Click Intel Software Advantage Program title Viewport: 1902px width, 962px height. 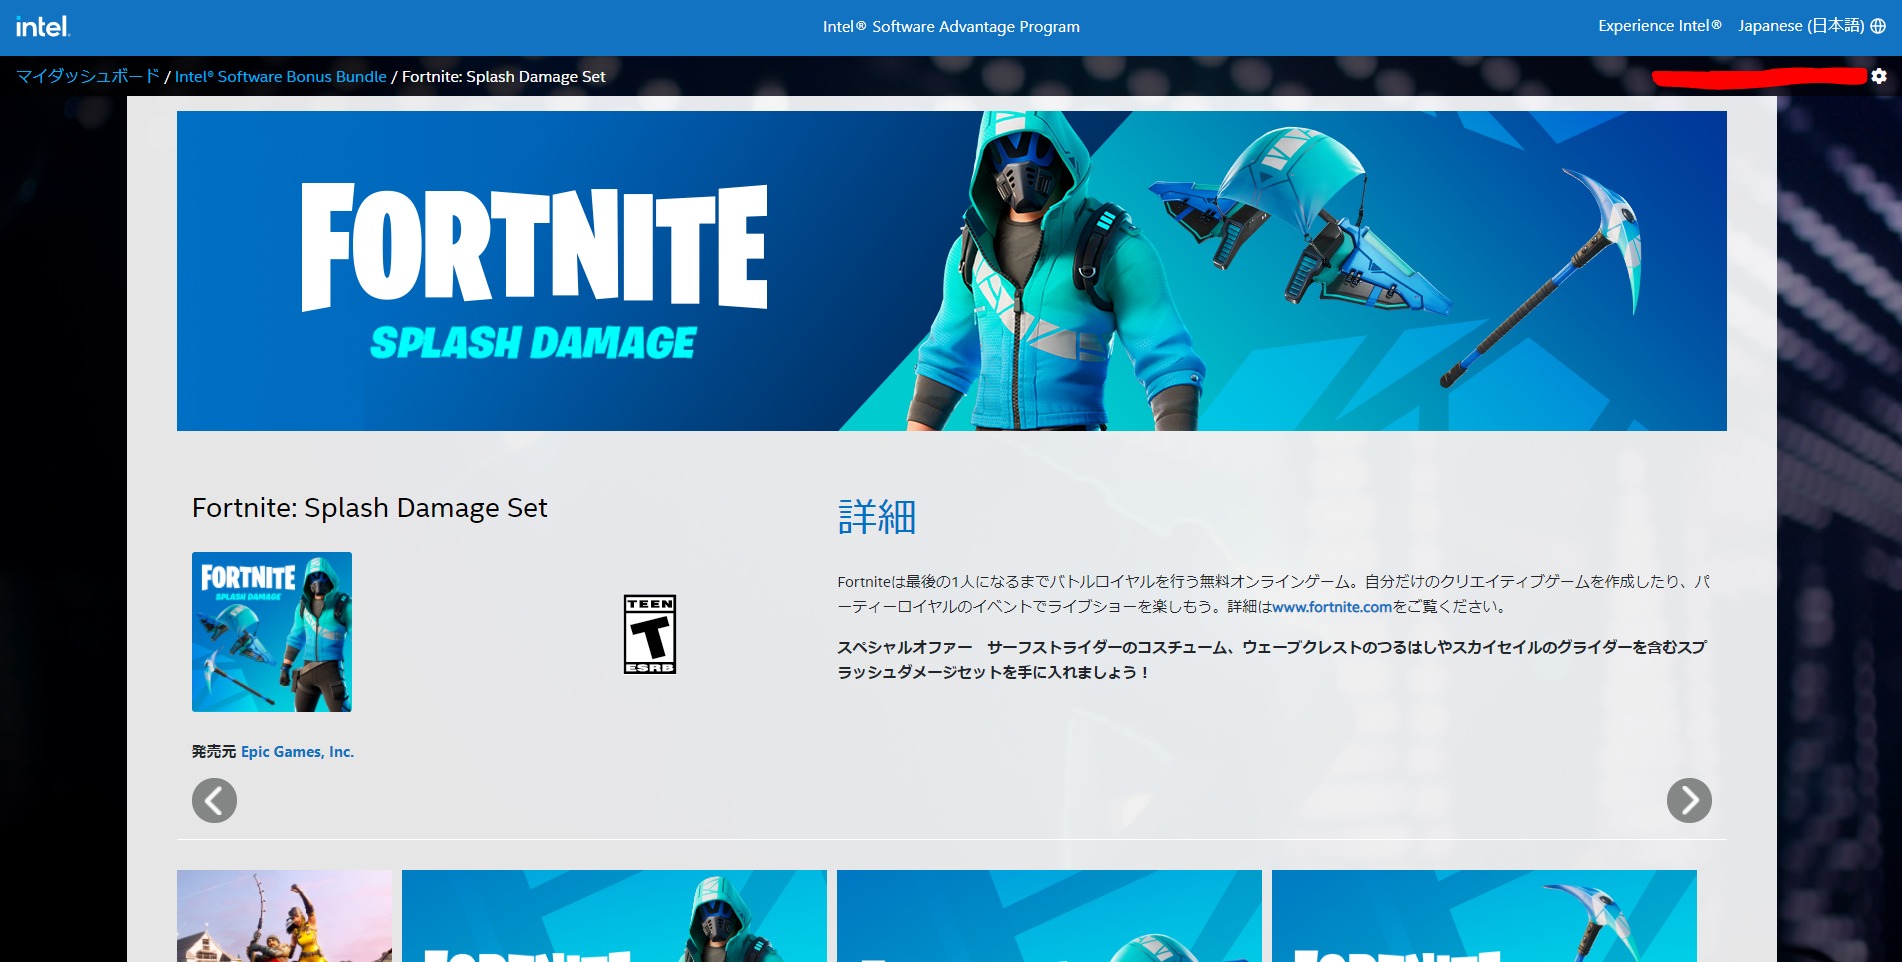pyautogui.click(x=951, y=27)
